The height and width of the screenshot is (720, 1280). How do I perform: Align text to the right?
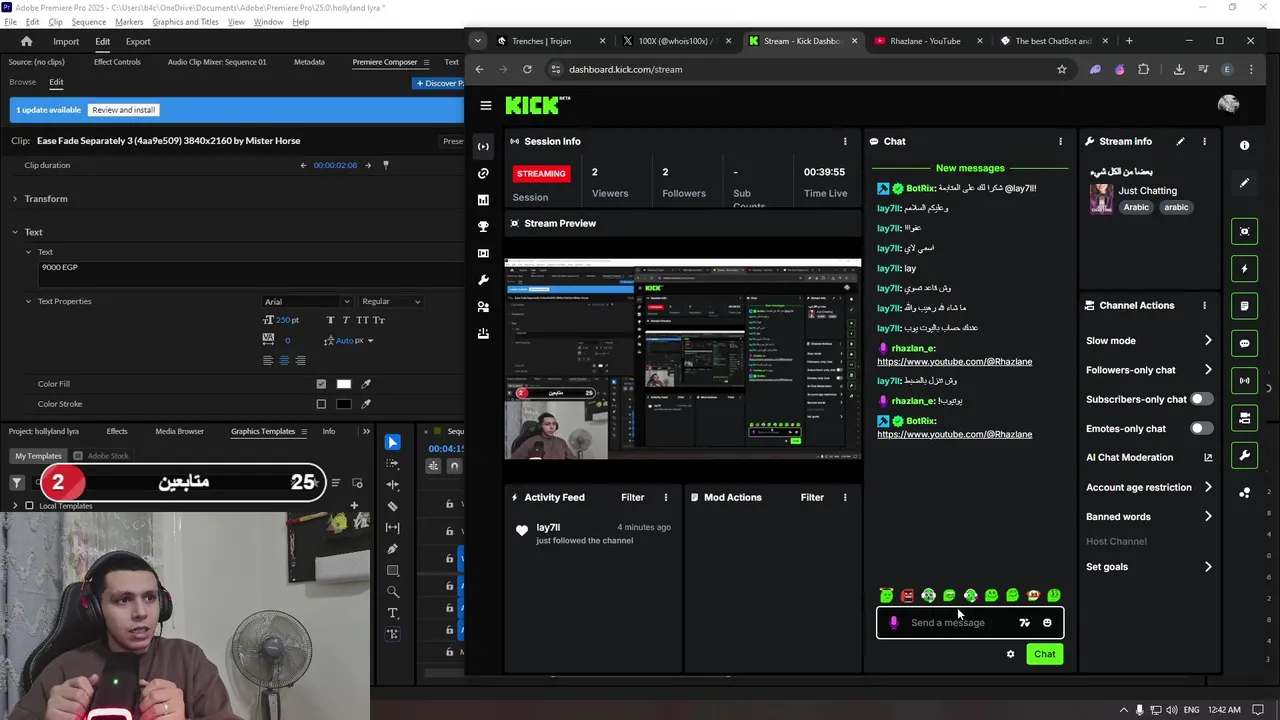pyautogui.click(x=300, y=360)
